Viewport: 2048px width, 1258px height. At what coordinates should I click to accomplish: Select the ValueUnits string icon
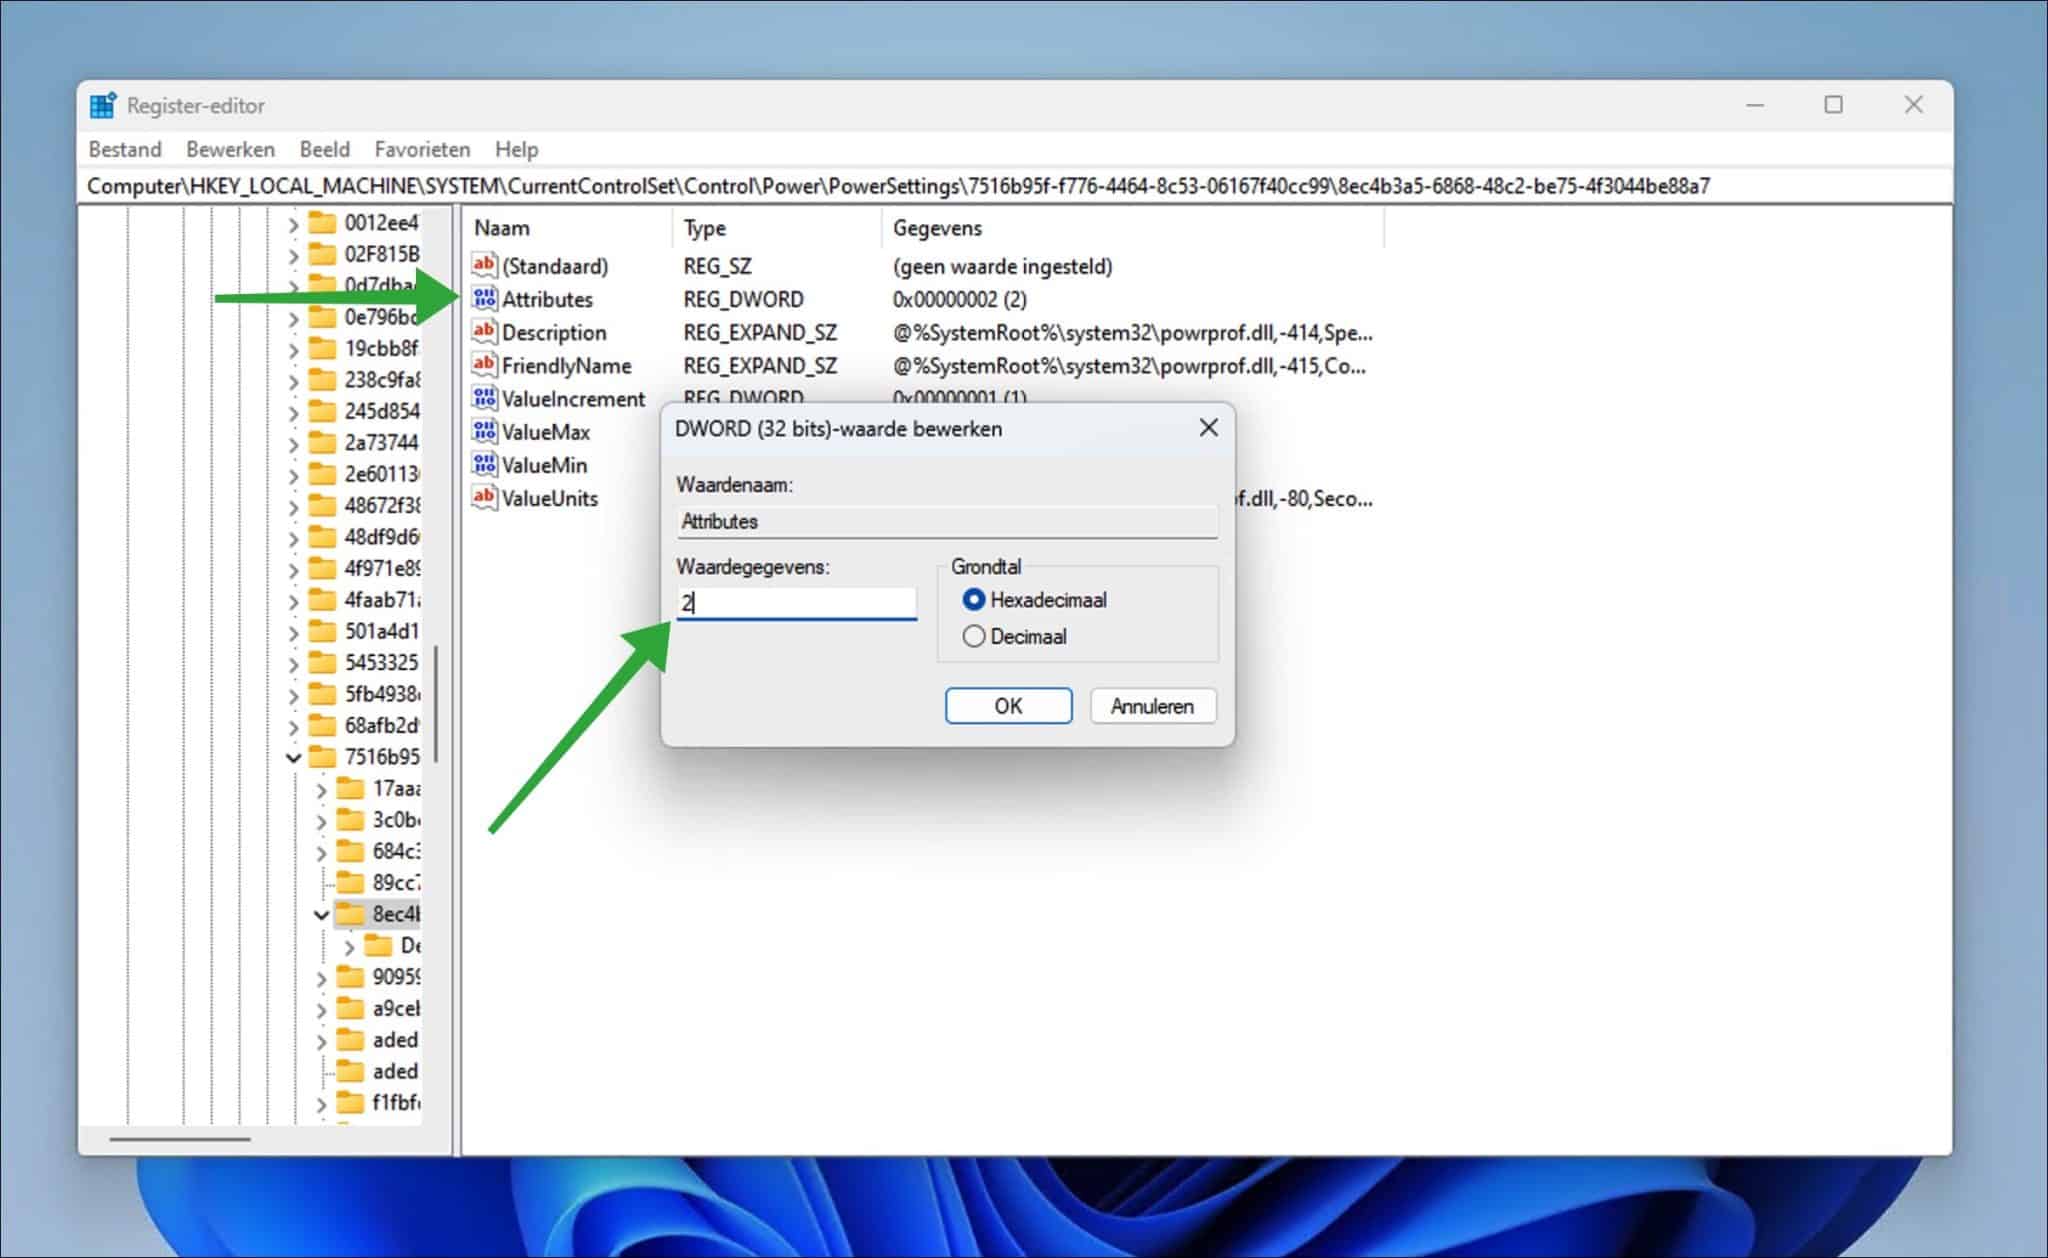point(485,497)
